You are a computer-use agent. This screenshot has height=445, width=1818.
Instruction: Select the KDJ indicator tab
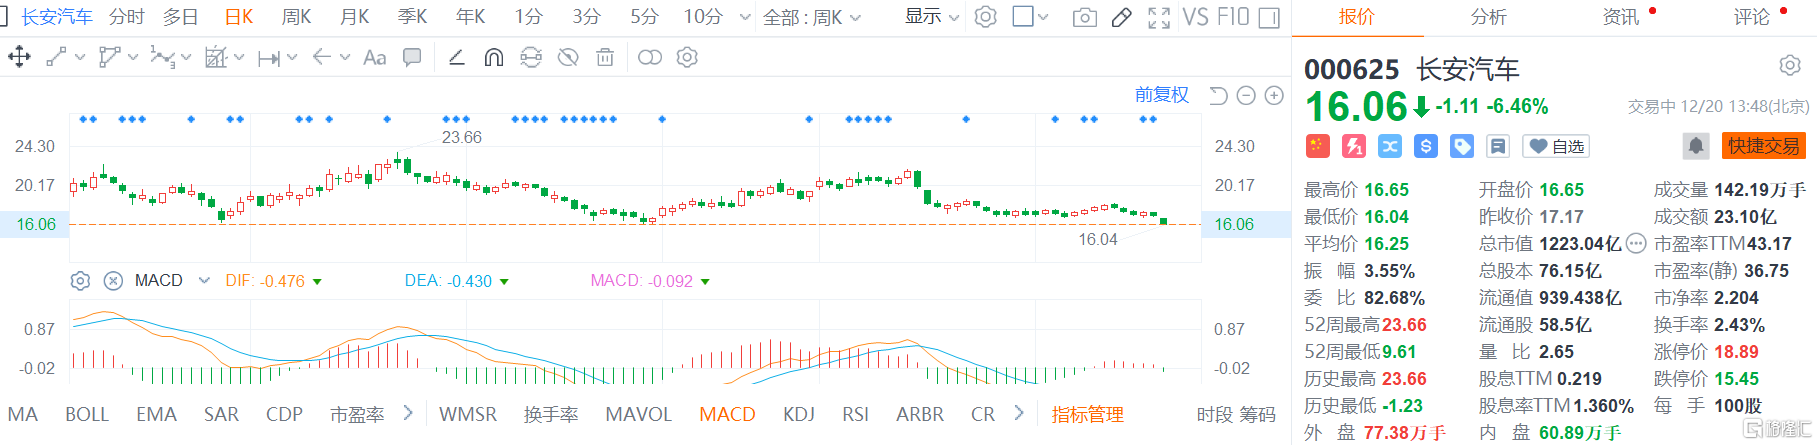[798, 414]
